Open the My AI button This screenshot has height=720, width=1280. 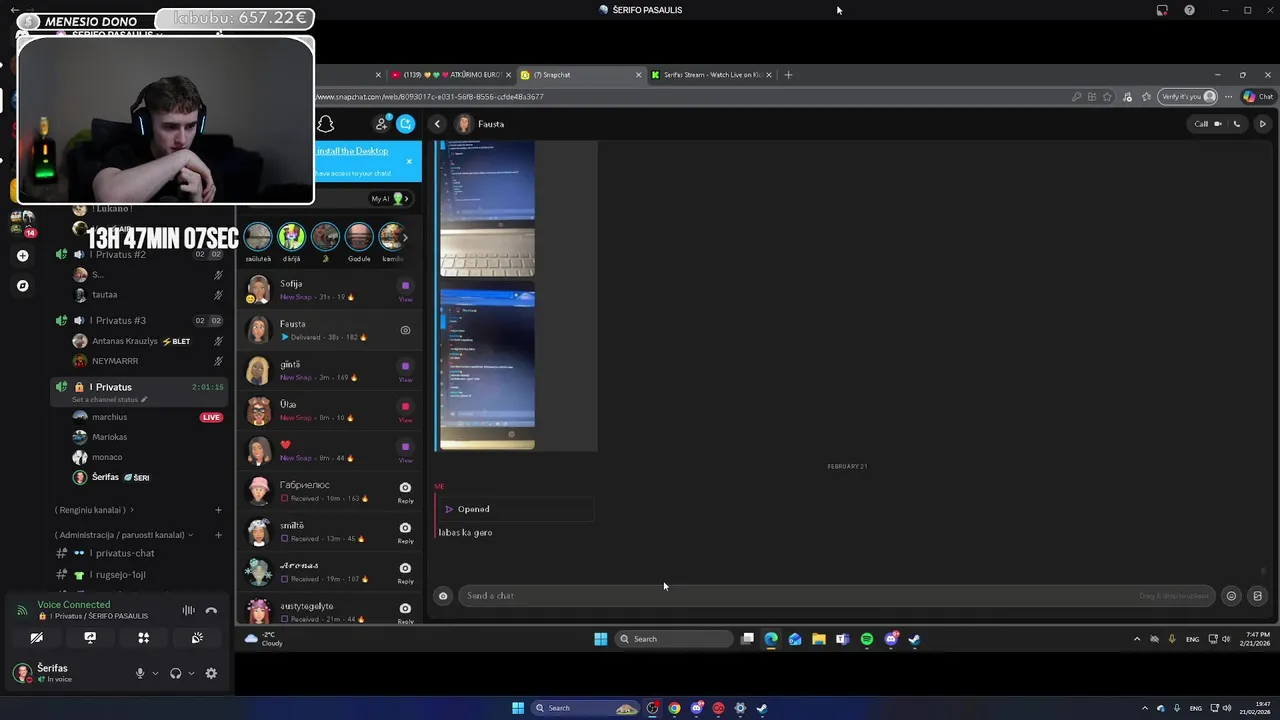tap(390, 198)
